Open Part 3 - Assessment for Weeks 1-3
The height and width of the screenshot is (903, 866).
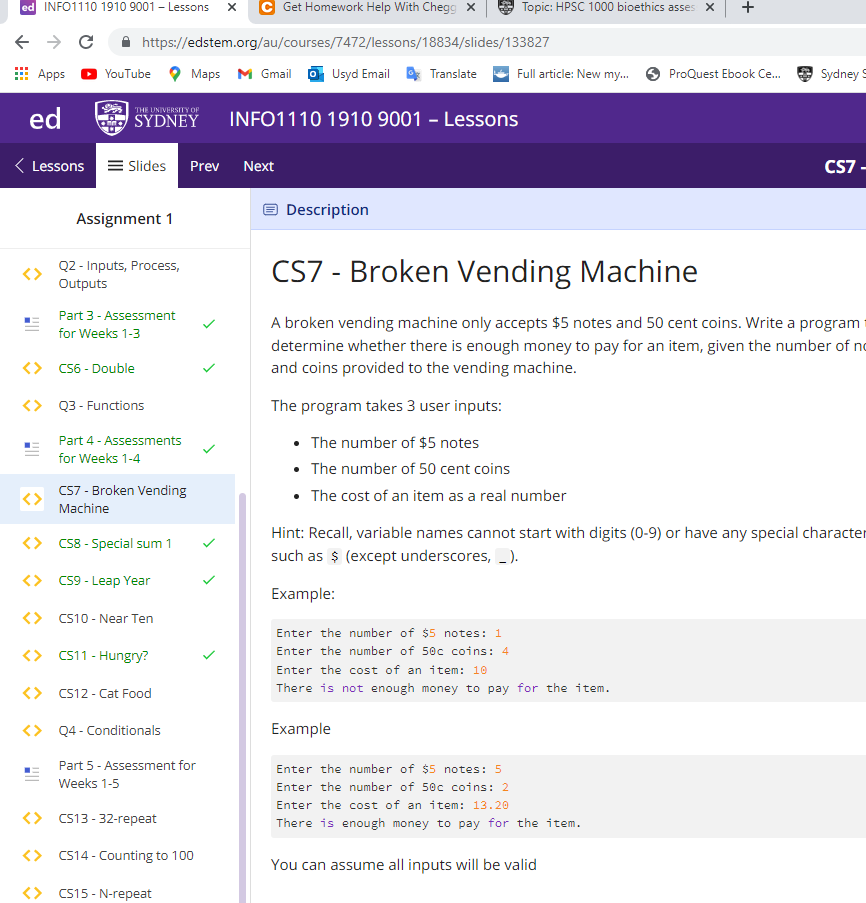pyautogui.click(x=117, y=324)
